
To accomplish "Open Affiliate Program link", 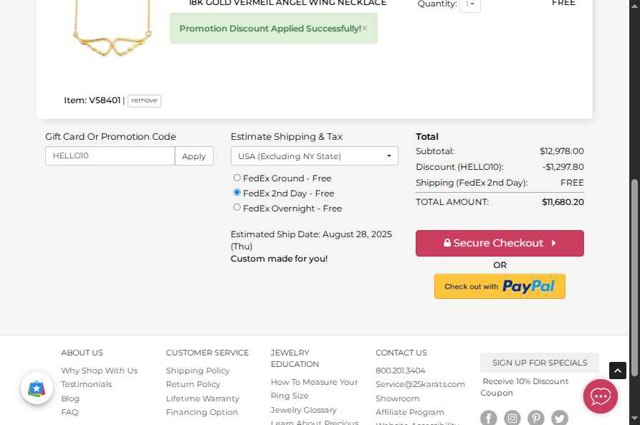I will [x=410, y=412].
